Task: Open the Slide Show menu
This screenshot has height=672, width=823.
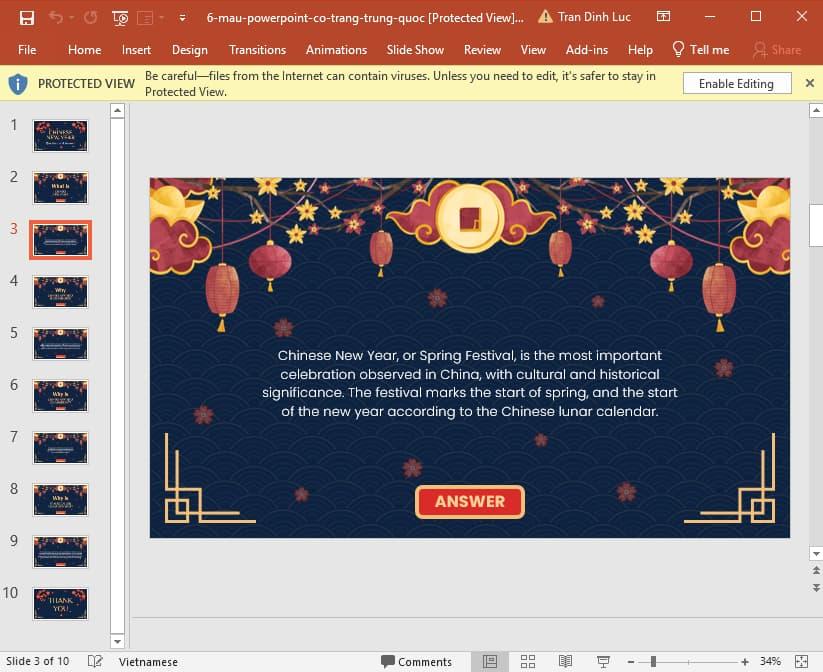Action: pos(415,49)
